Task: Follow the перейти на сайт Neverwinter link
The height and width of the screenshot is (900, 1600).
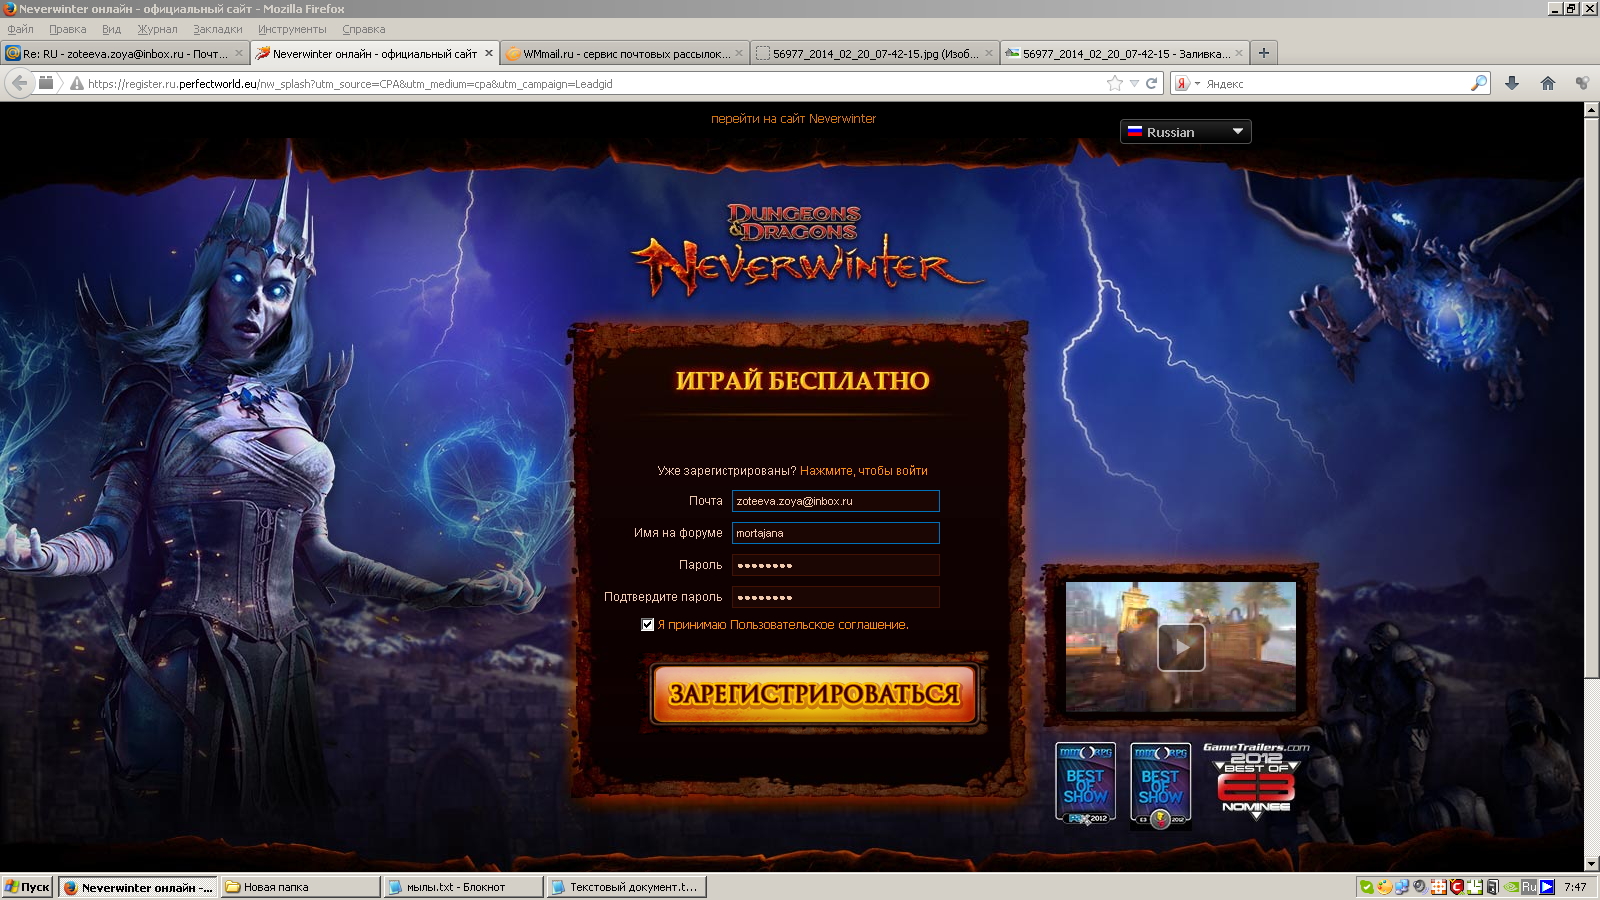Action: [x=793, y=119]
